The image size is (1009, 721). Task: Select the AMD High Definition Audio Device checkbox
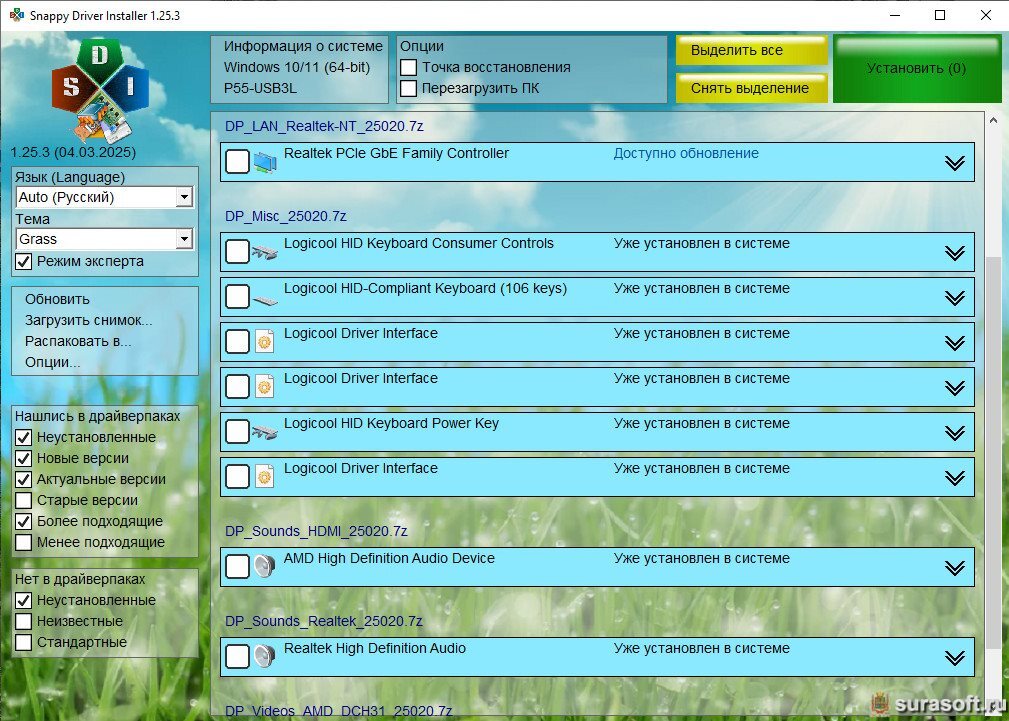coord(237,566)
